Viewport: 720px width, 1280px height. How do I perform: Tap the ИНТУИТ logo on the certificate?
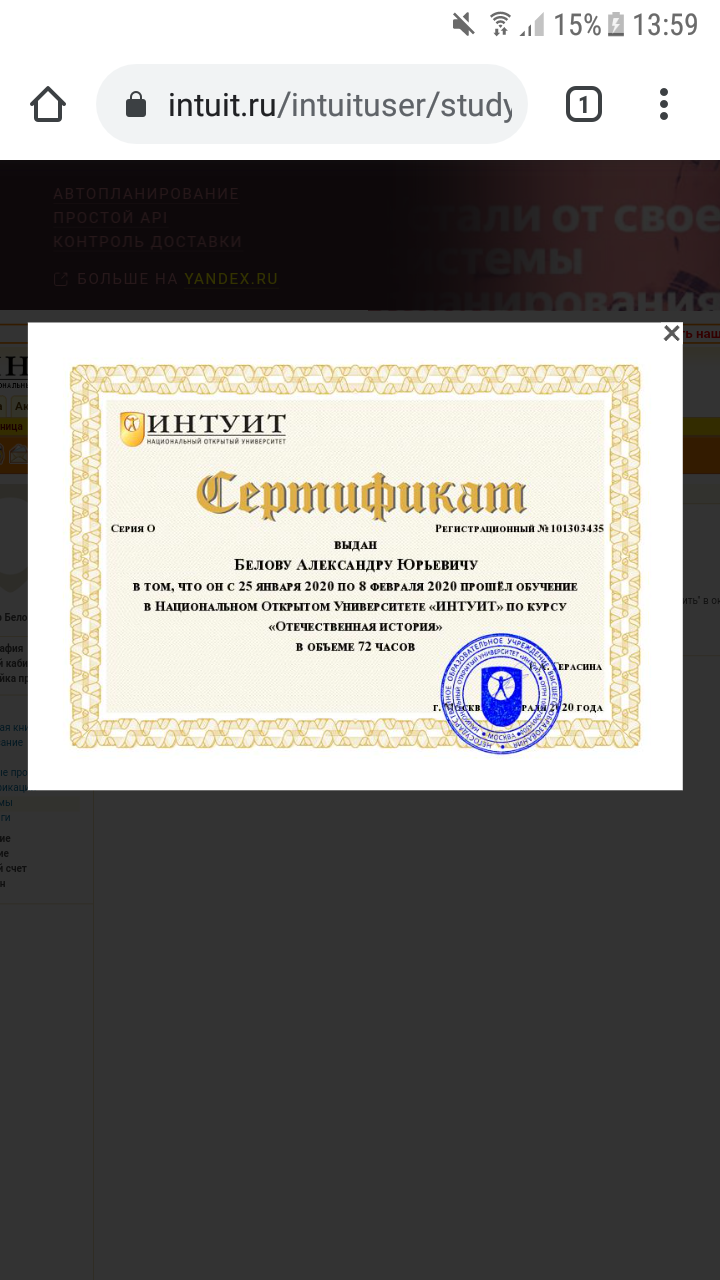click(x=202, y=428)
